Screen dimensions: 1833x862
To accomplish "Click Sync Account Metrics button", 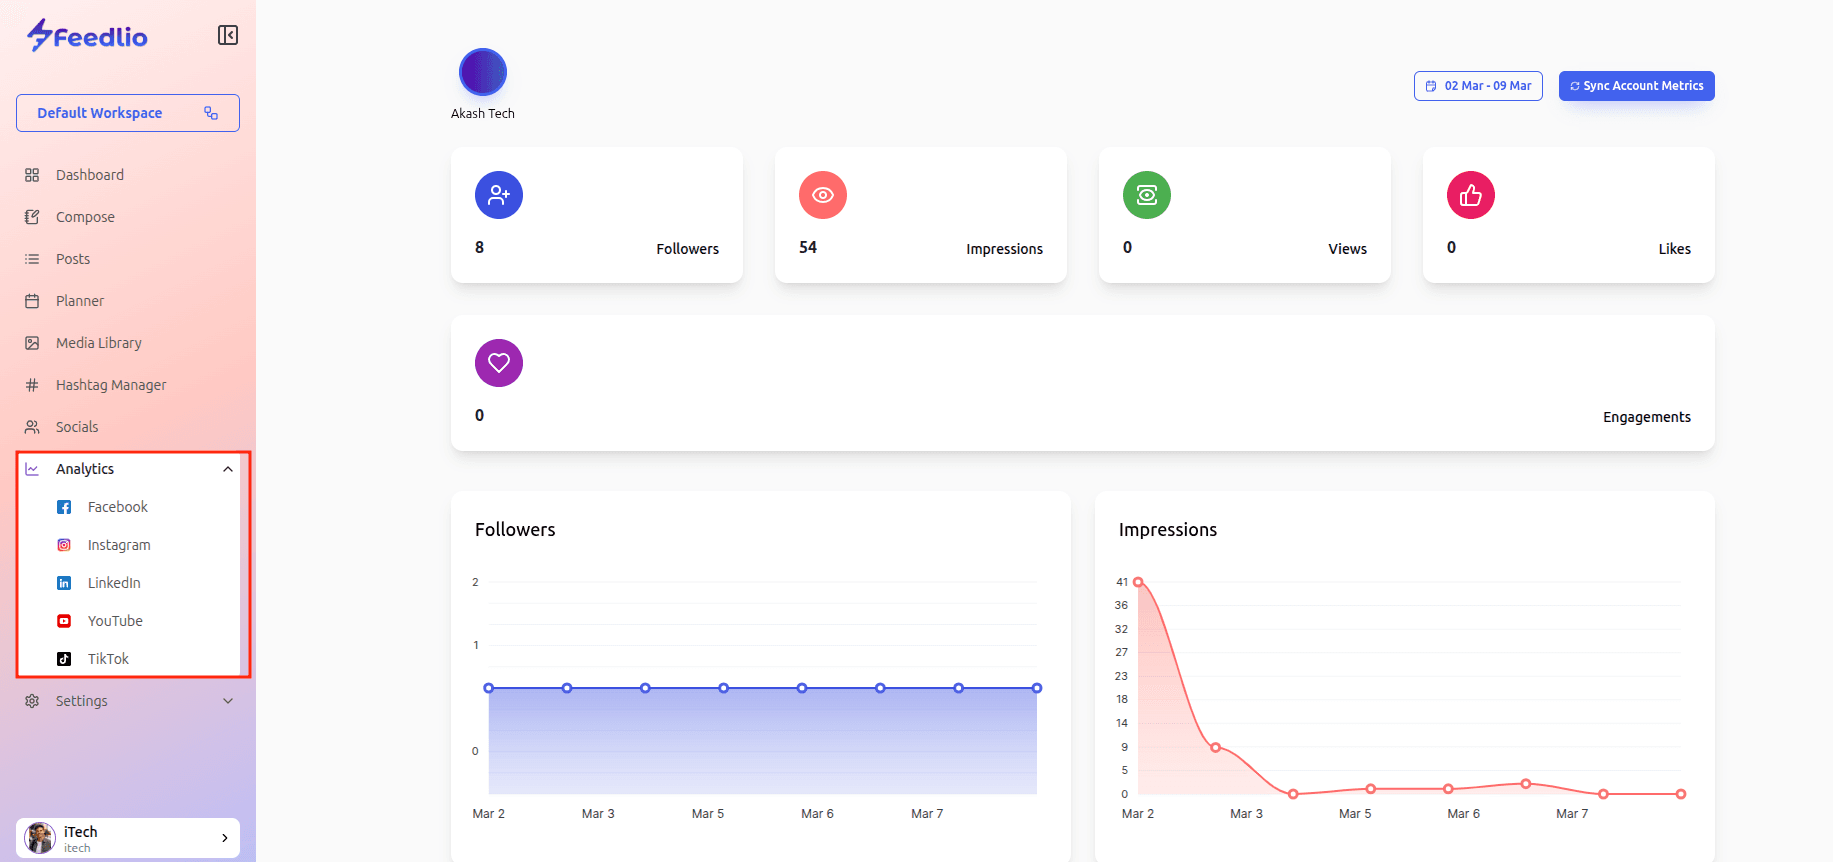I will [1636, 86].
